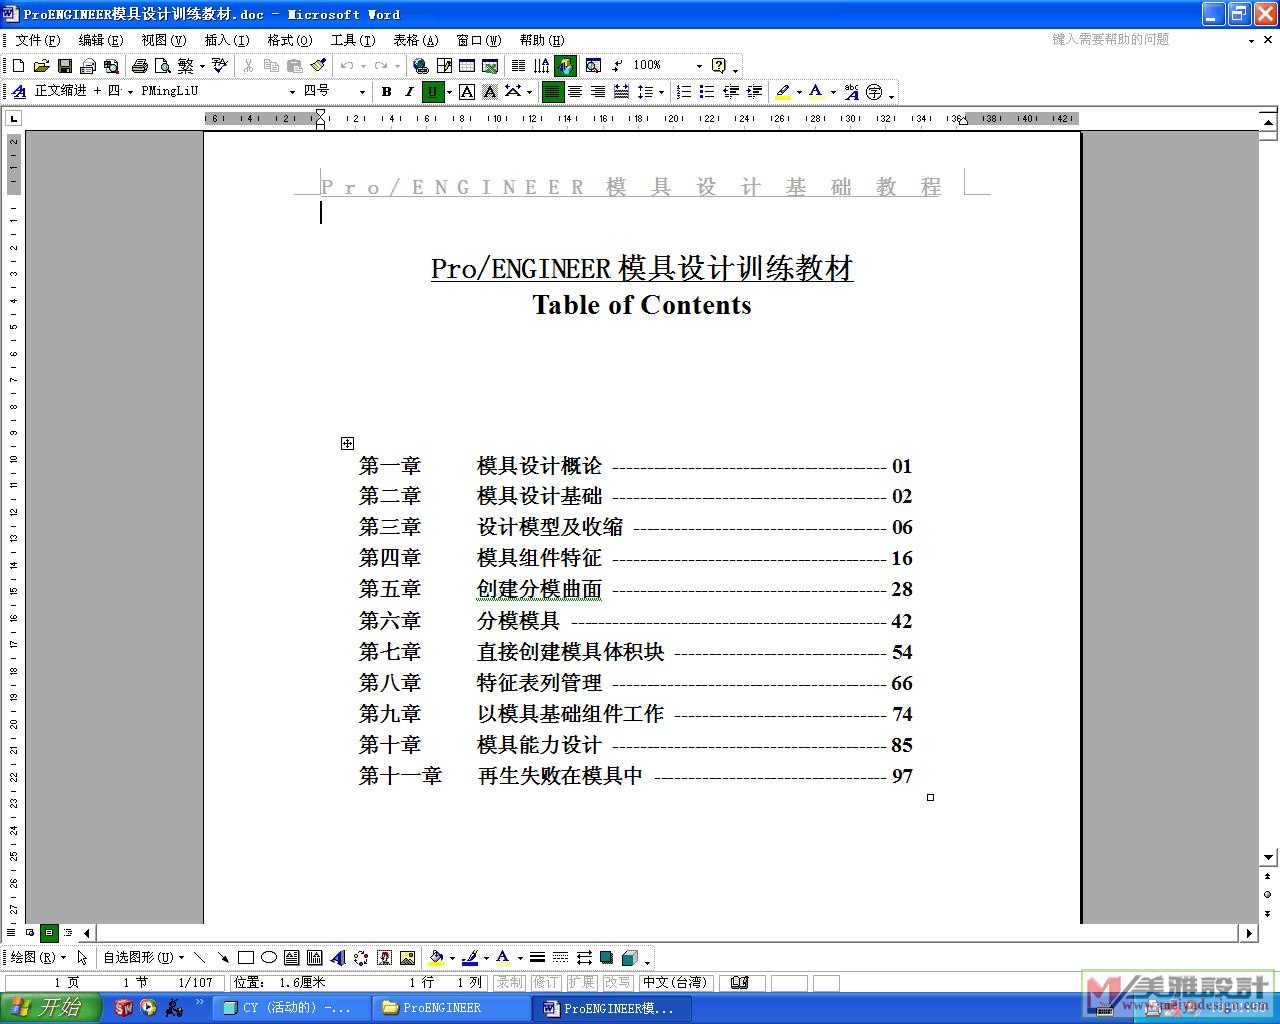Select the Rectangle drawing tool
This screenshot has height=1024, width=1280.
coord(246,957)
